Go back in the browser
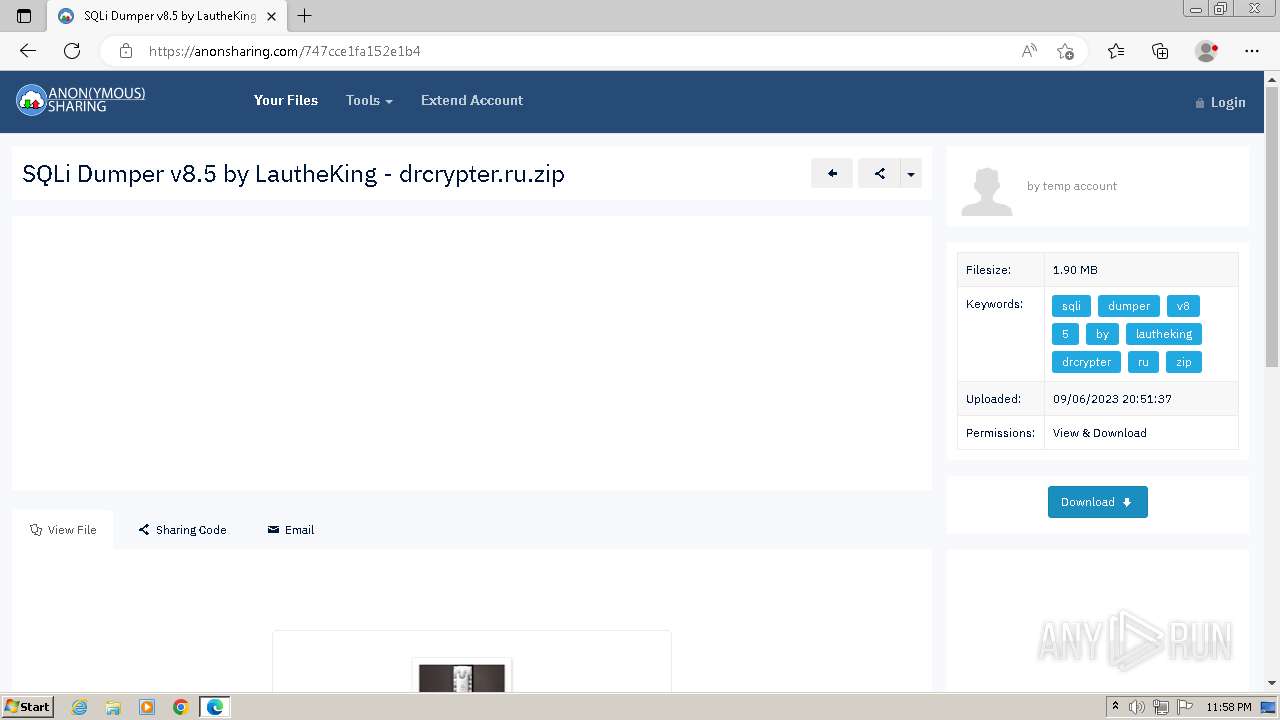The width and height of the screenshot is (1280, 720). pos(28,51)
